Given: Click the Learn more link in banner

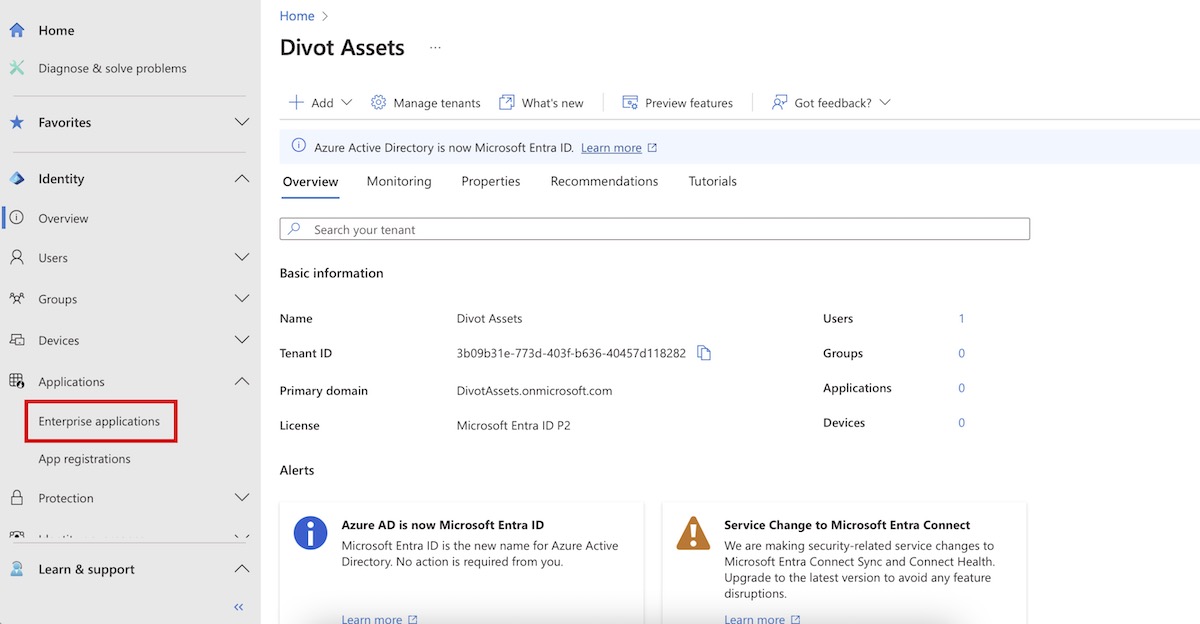Looking at the screenshot, I should tap(611, 148).
